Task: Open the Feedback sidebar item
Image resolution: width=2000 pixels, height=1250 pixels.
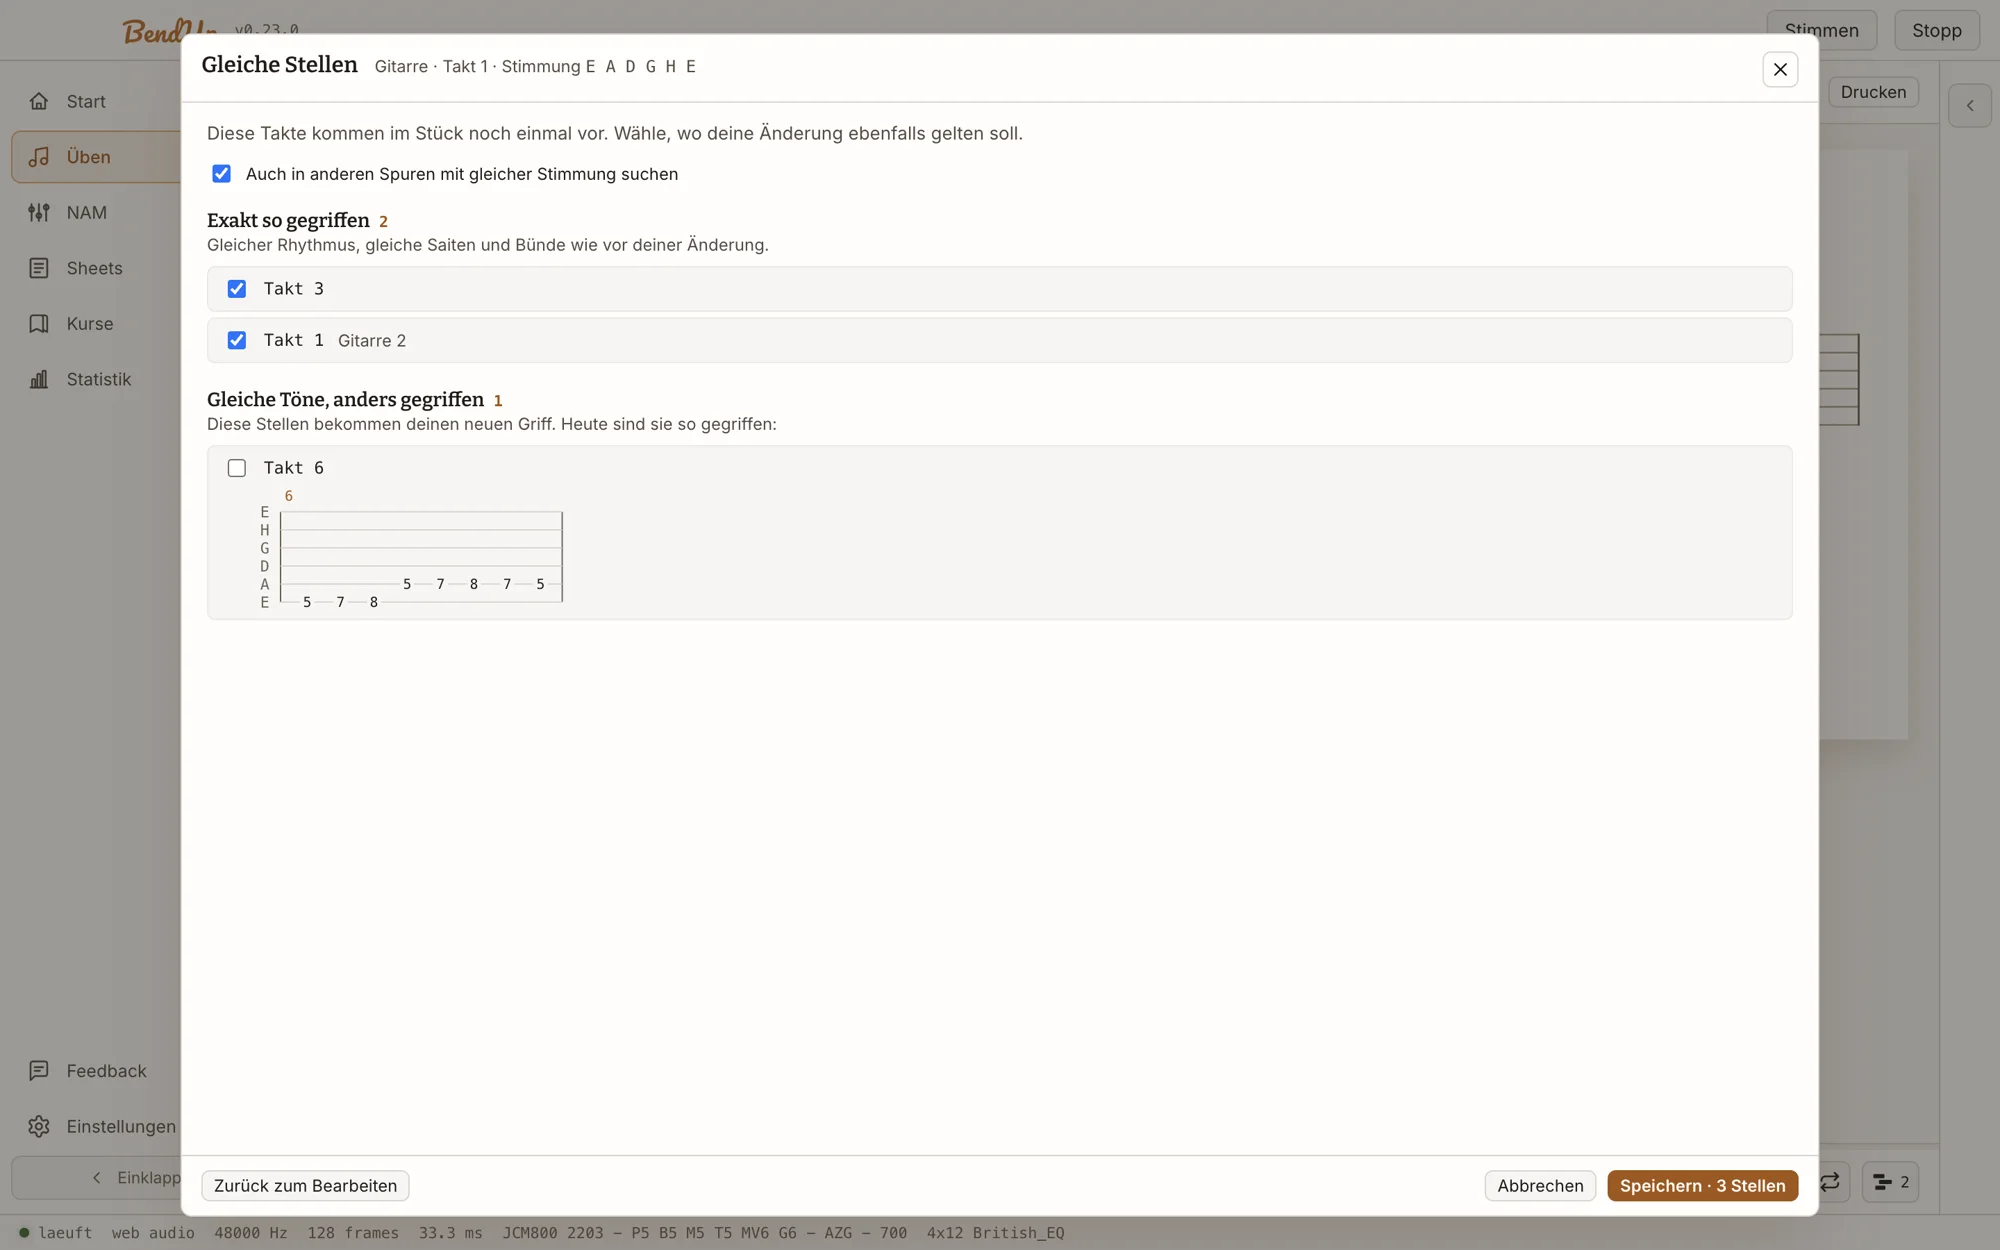Action: [97, 1071]
